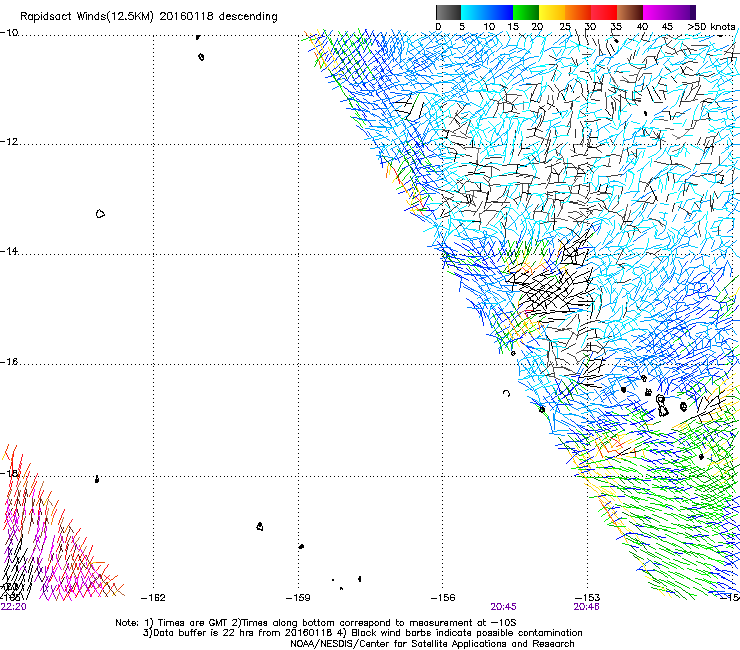The width and height of the screenshot is (740, 650).
Task: Click the longitude label '-156'
Action: (x=443, y=598)
